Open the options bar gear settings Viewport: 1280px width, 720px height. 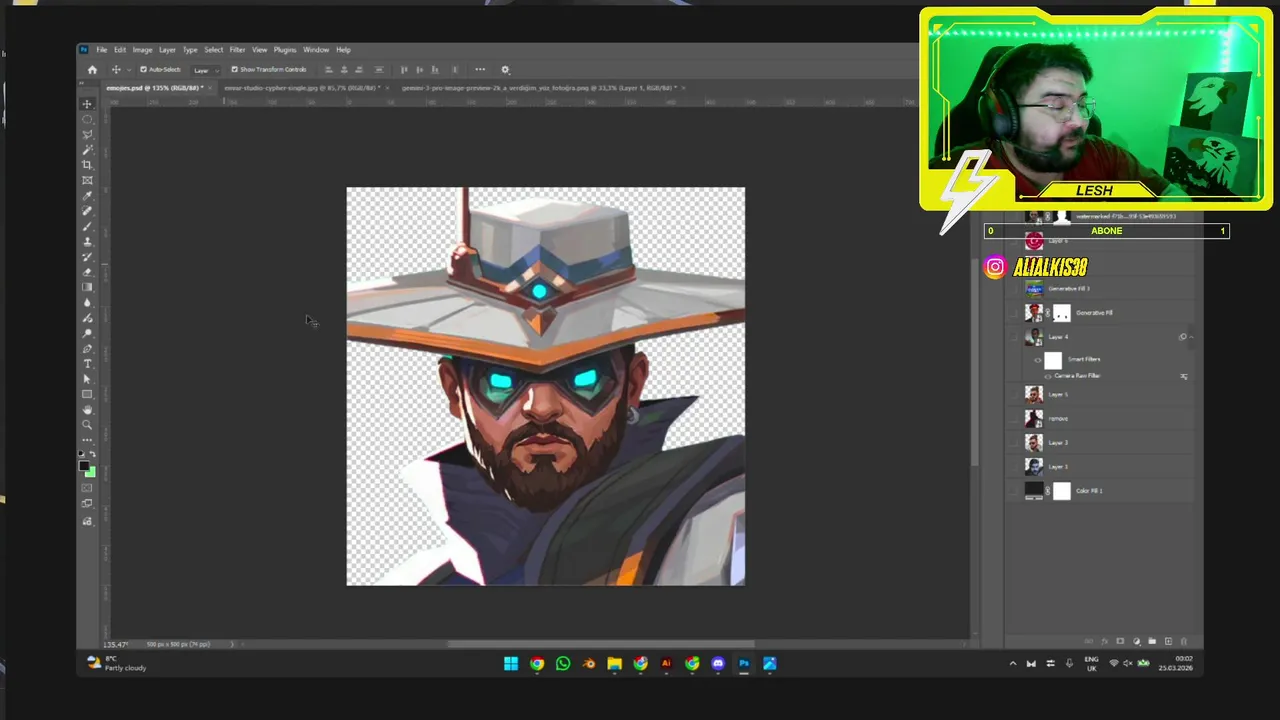tap(505, 69)
